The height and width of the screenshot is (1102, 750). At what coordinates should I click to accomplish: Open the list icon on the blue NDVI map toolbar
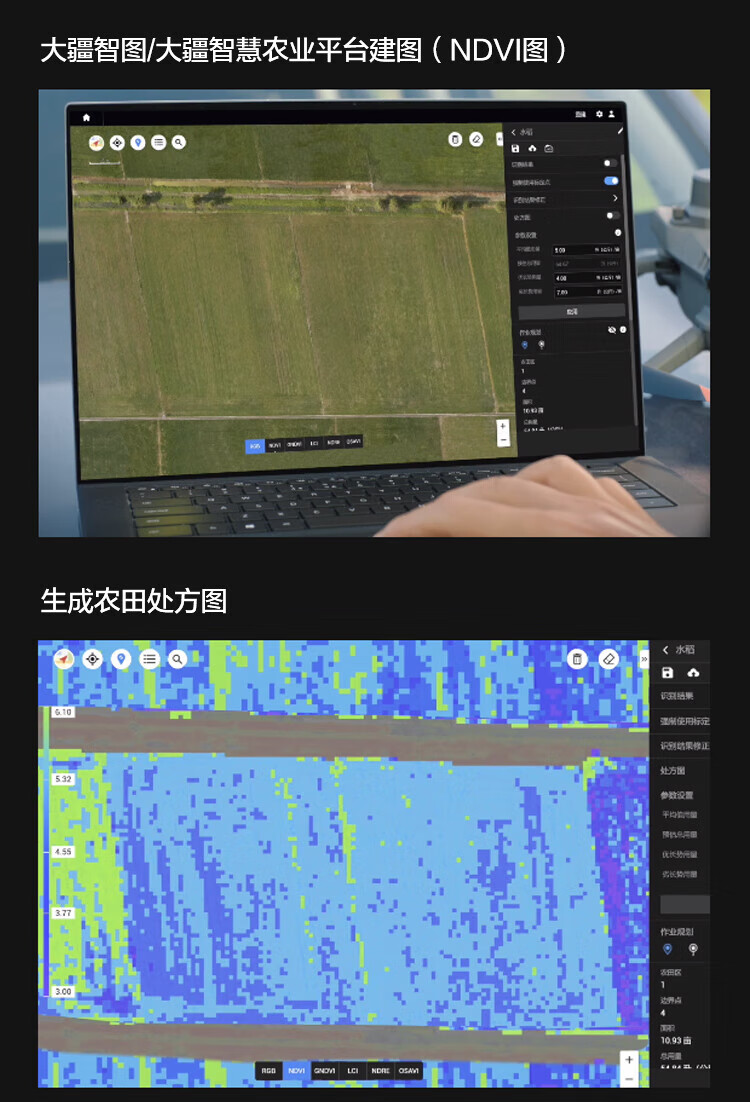(149, 658)
